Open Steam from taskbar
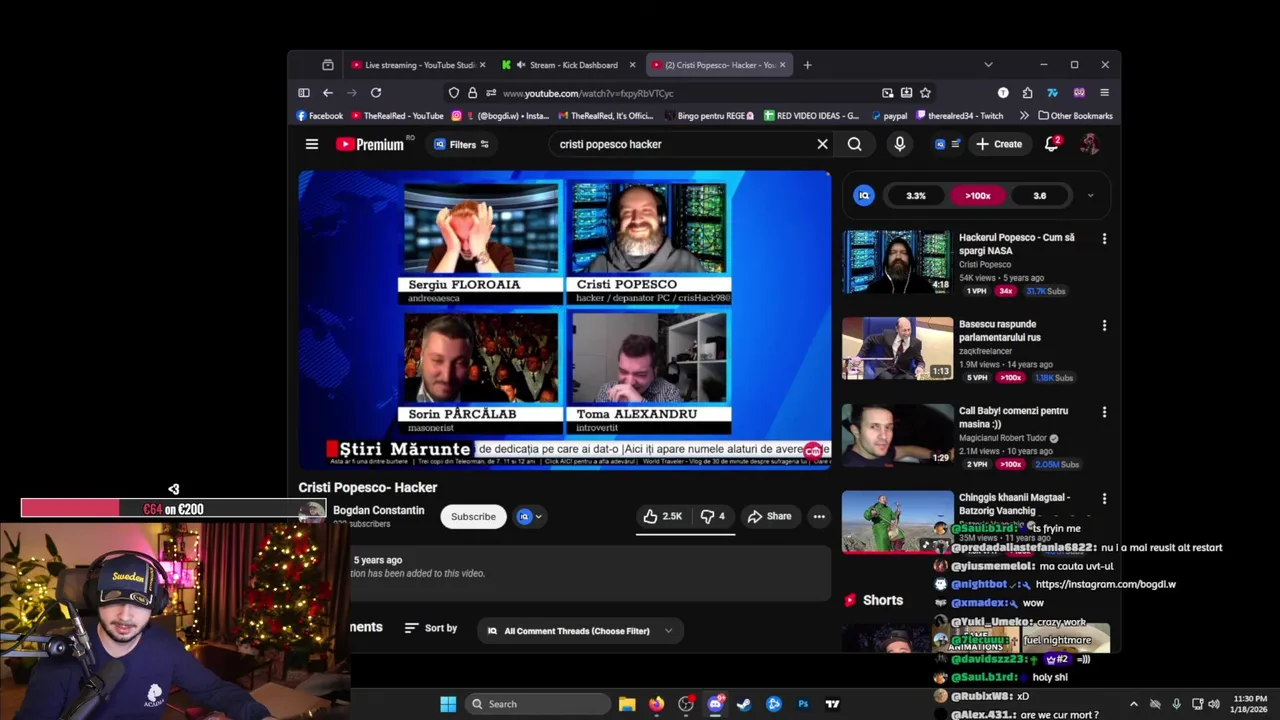Image resolution: width=1280 pixels, height=720 pixels. click(744, 704)
